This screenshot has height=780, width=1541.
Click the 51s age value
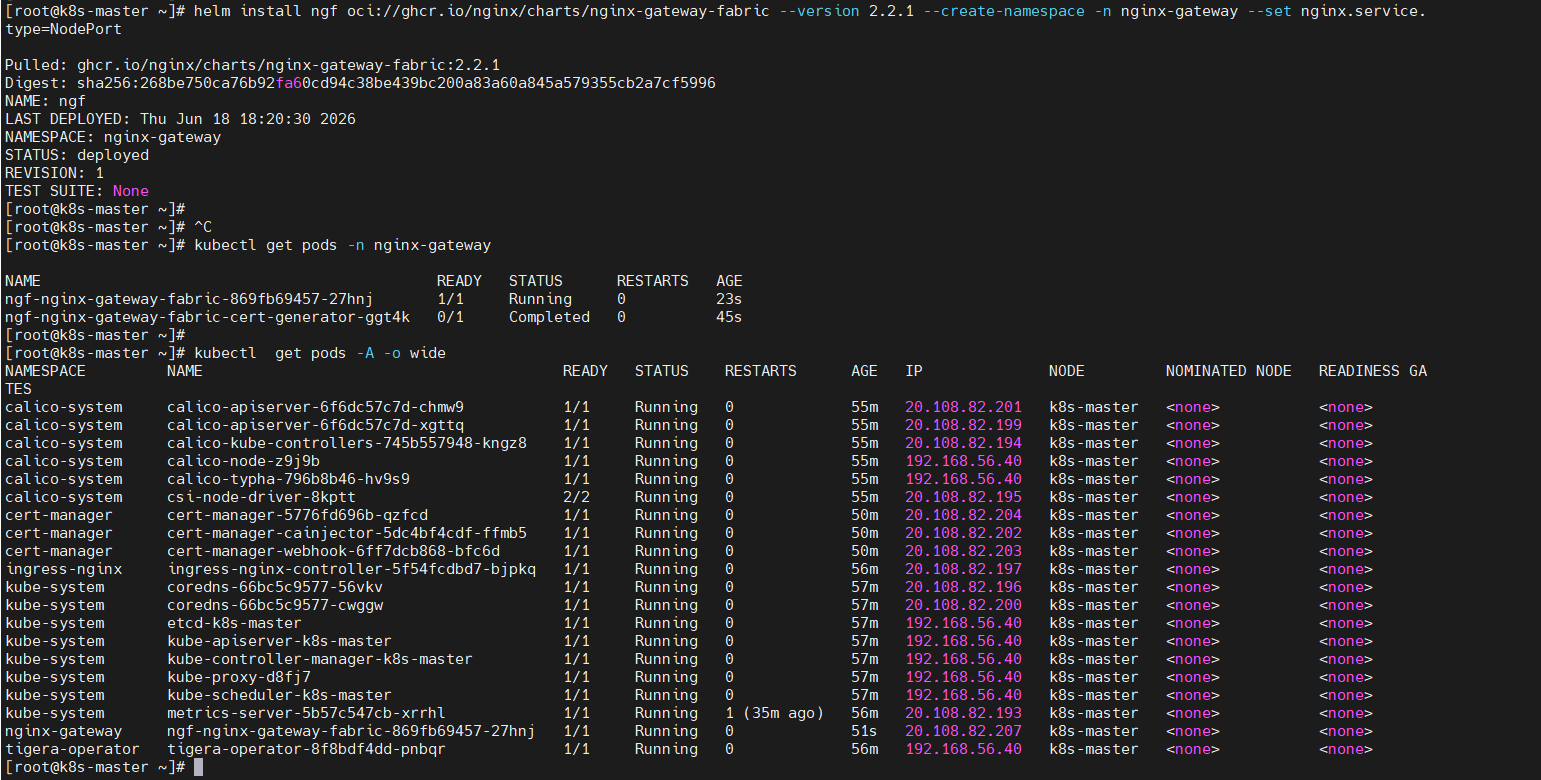pos(864,731)
